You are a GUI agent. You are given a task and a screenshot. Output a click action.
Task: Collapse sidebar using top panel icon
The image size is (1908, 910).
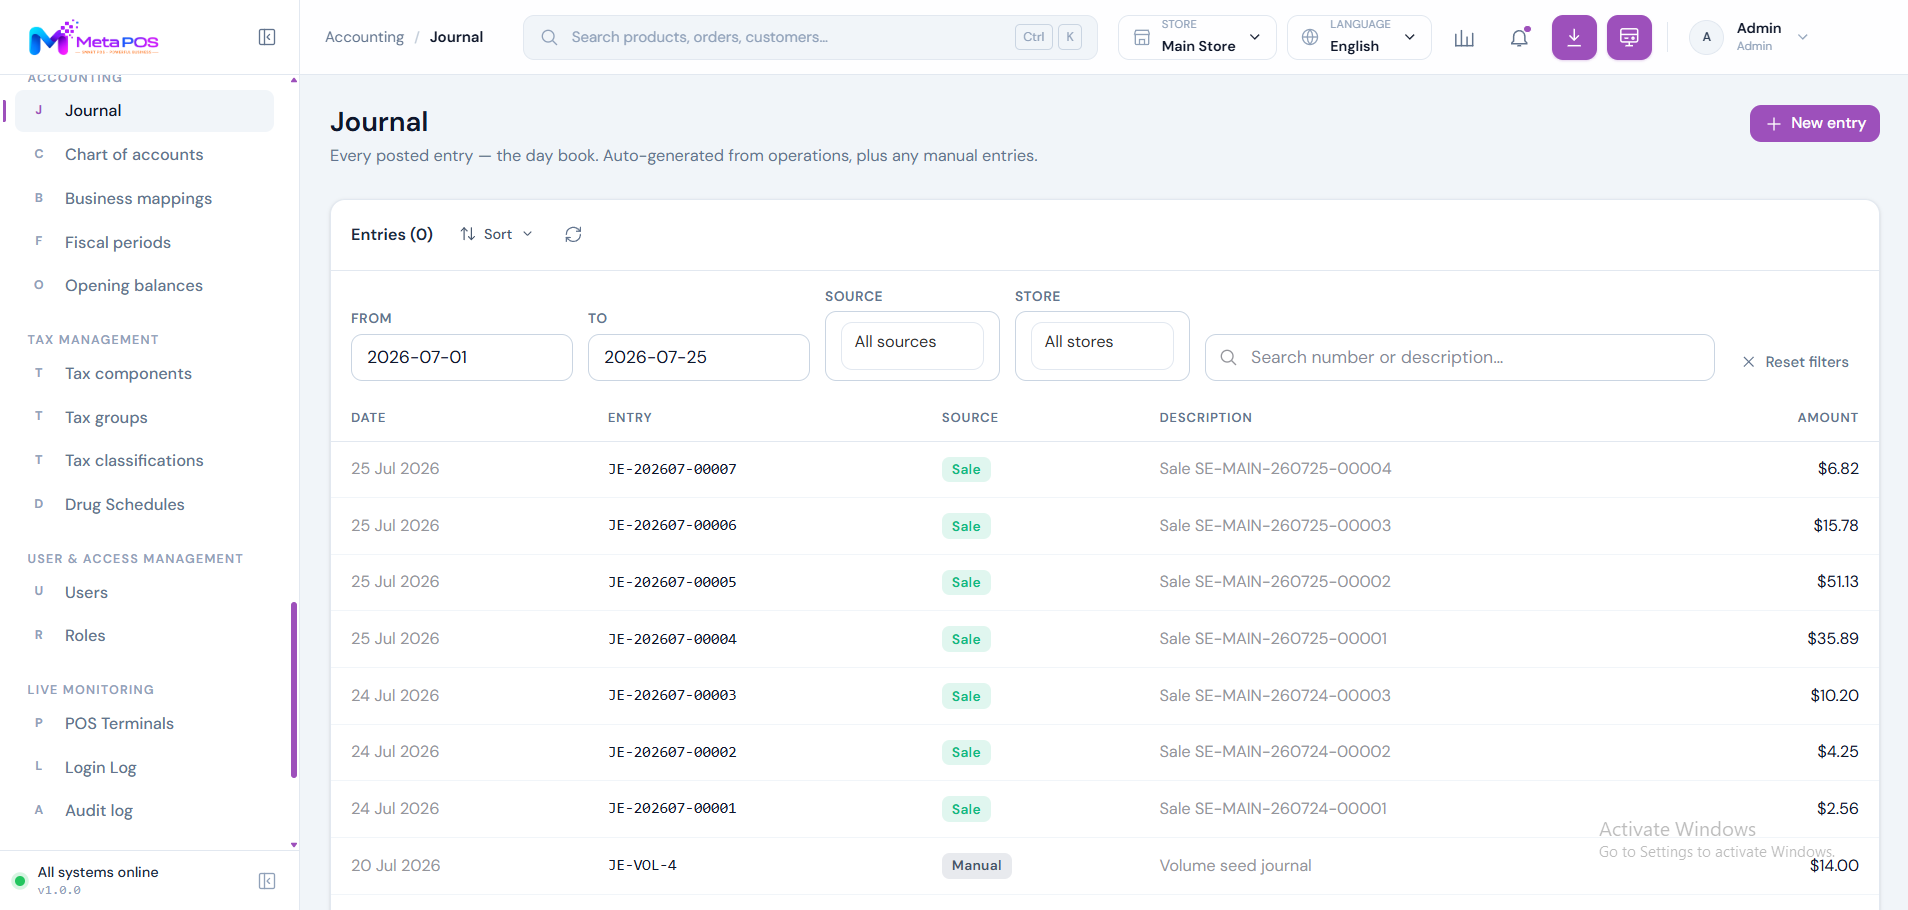click(x=267, y=37)
